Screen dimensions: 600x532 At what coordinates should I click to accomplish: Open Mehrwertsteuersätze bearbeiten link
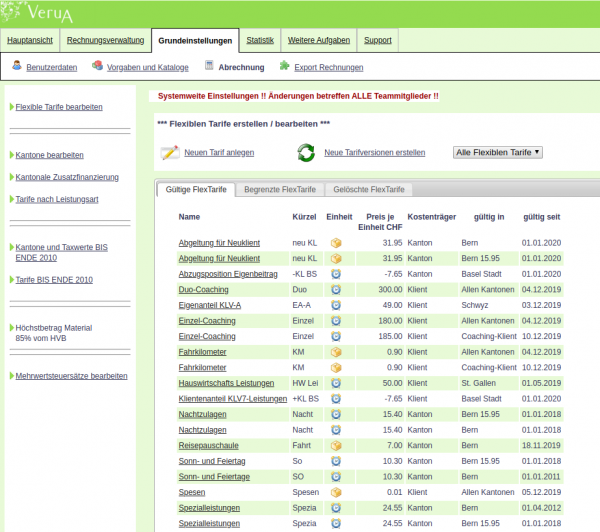(71, 376)
